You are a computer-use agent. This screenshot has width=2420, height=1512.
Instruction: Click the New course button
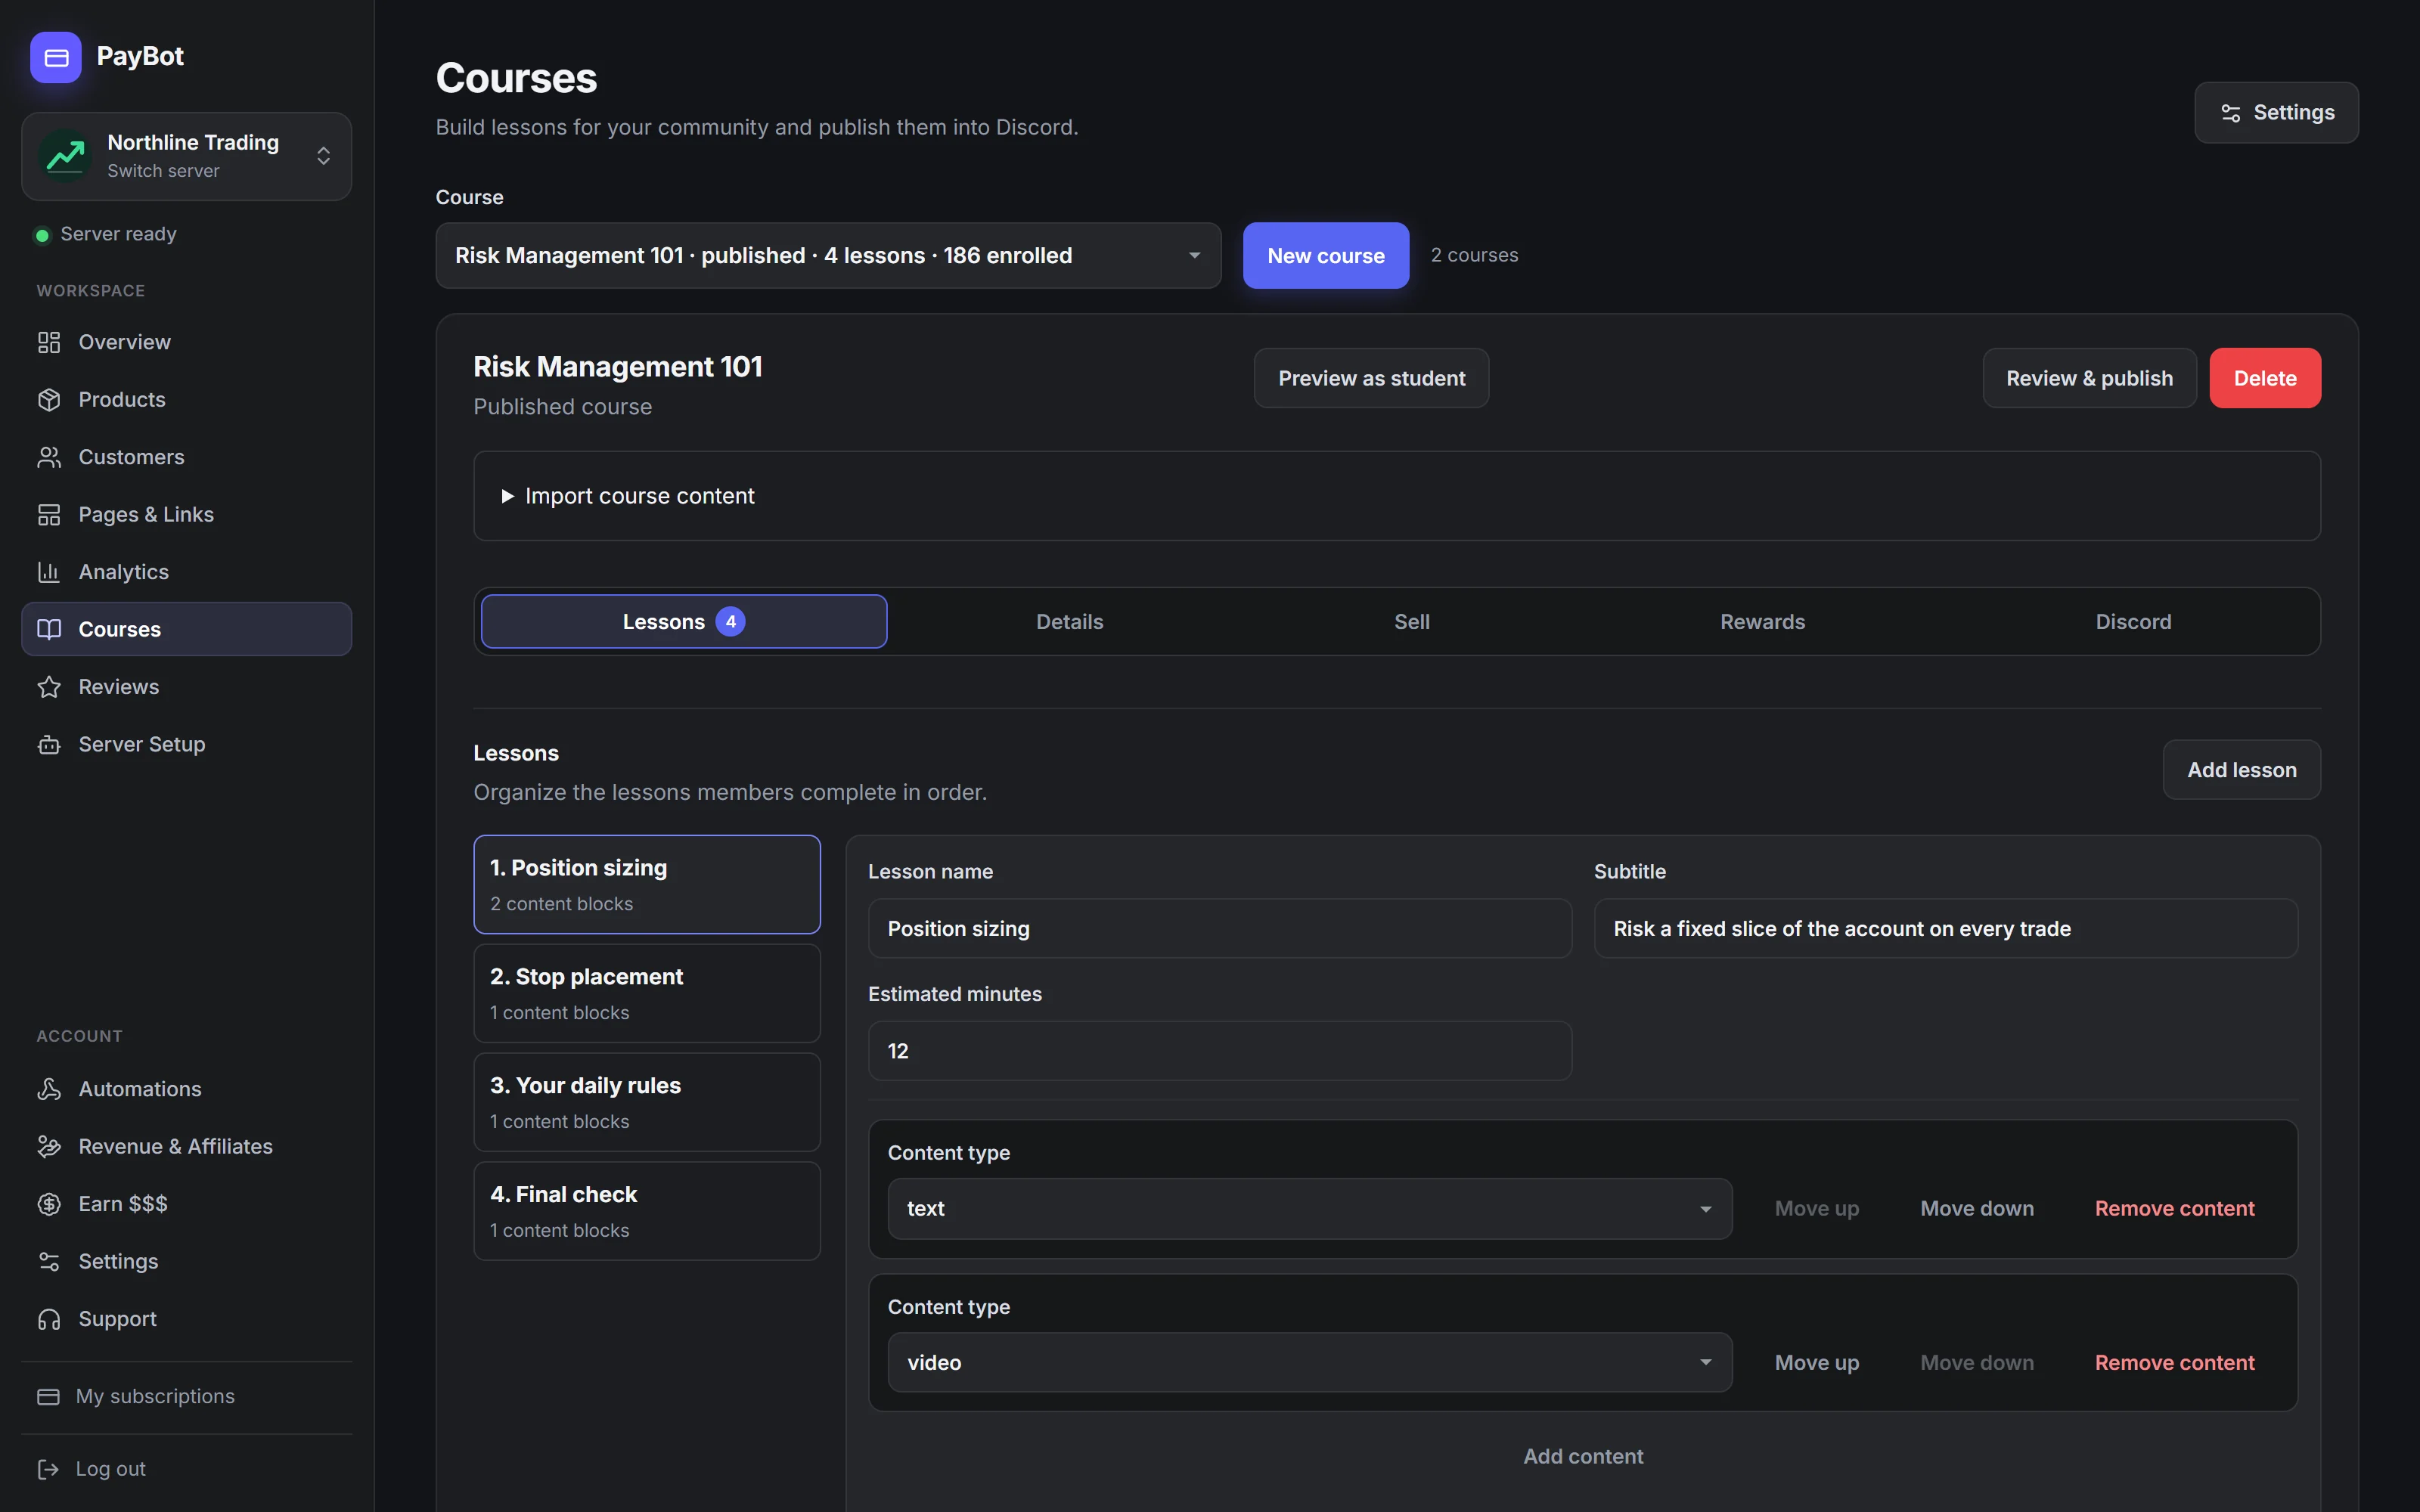(x=1325, y=255)
